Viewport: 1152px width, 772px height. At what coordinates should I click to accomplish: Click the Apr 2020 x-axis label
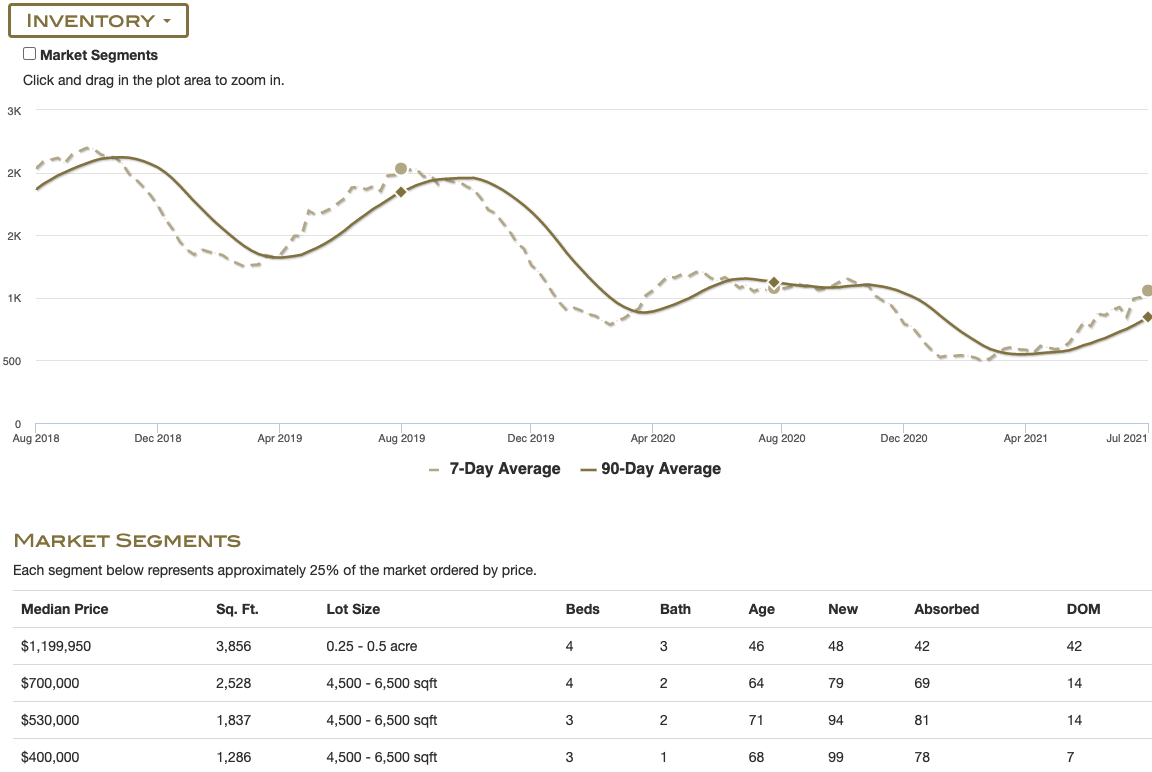tap(653, 439)
